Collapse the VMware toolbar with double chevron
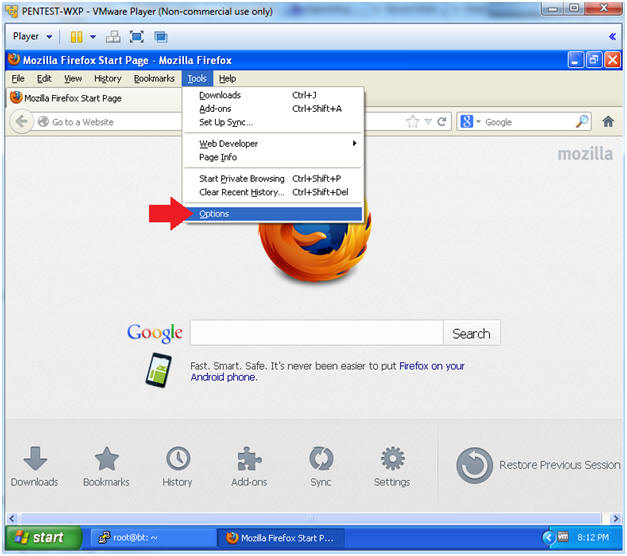 612,37
